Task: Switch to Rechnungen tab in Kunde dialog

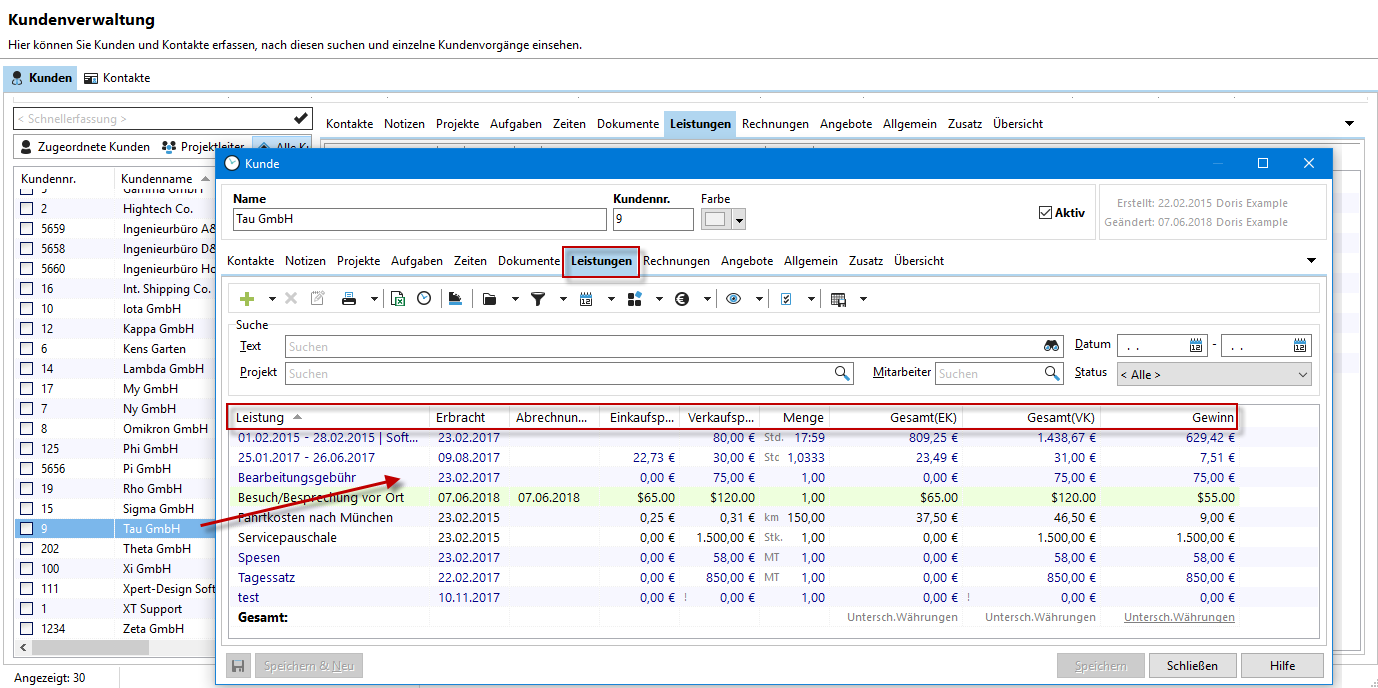Action: pos(676,261)
